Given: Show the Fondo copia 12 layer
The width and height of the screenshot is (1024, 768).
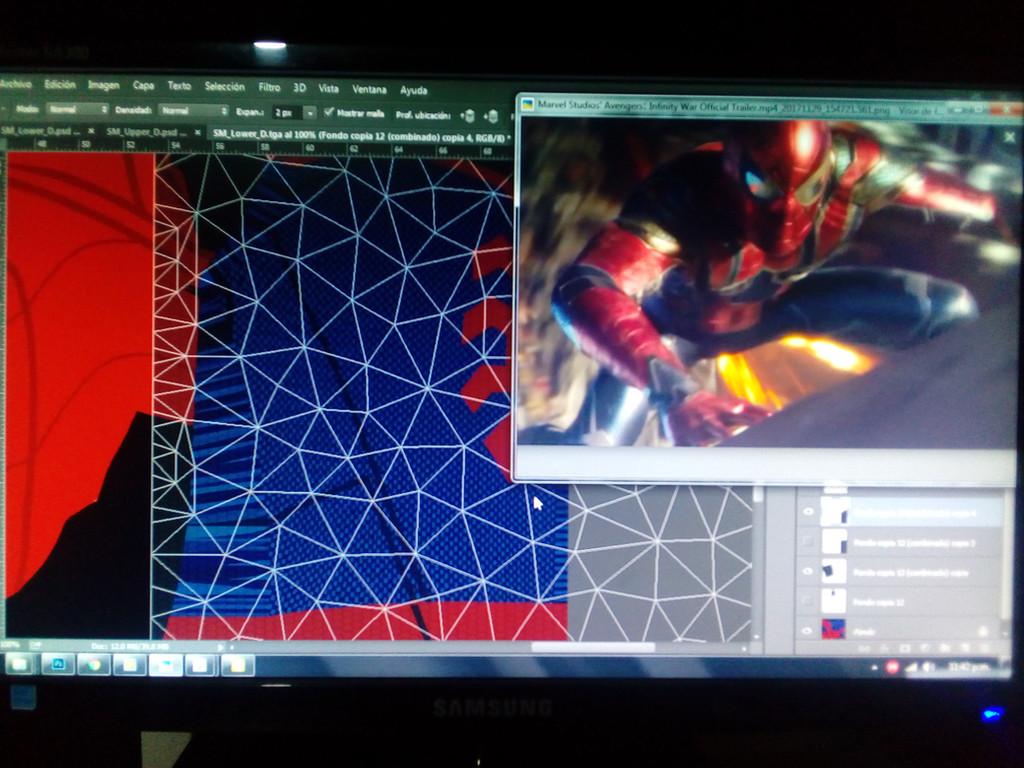Looking at the screenshot, I should coord(808,600).
